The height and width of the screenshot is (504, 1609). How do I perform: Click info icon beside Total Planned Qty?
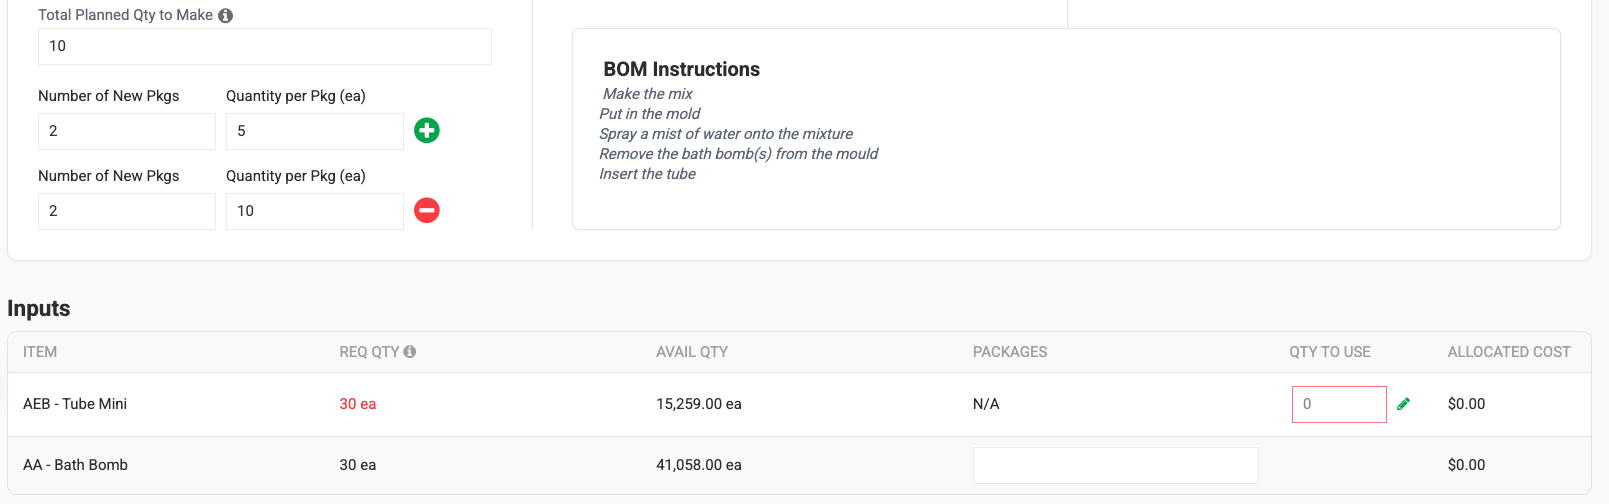(x=226, y=16)
